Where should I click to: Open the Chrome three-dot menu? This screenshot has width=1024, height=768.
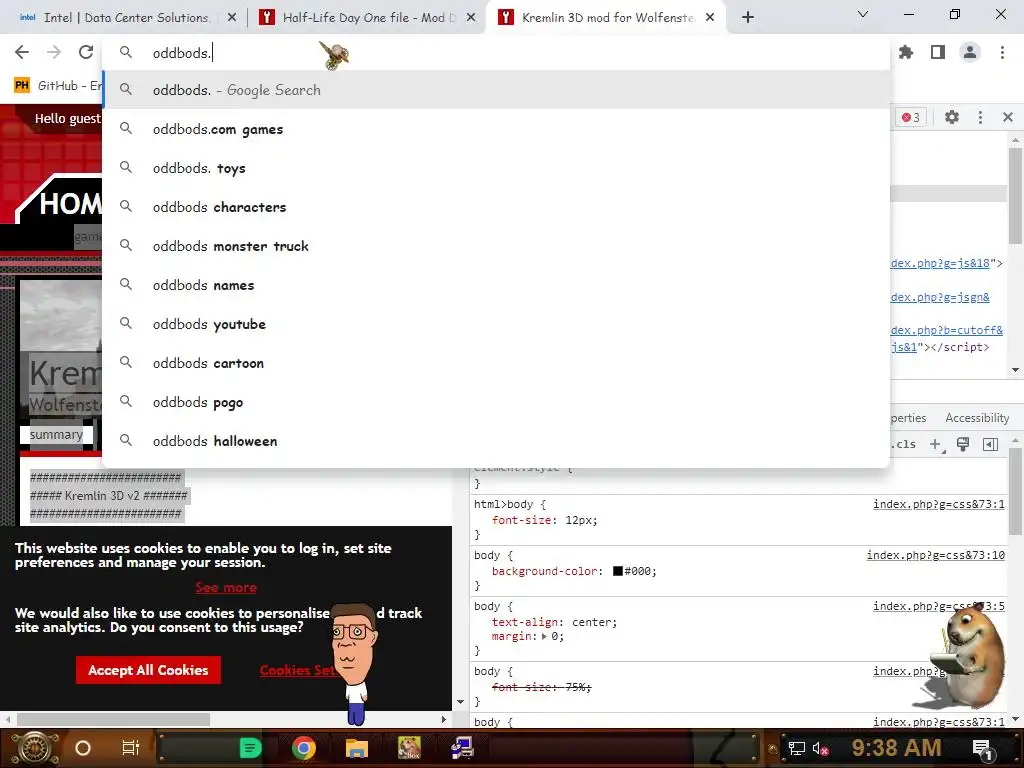point(1002,52)
